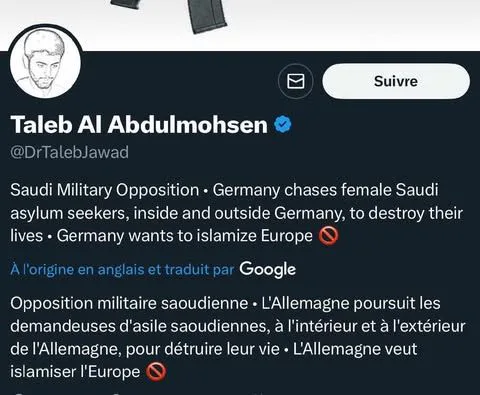This screenshot has width=480, height=395.
Task: Click prohibited emoji after 'islamiser l'Europe'
Action: 156,372
